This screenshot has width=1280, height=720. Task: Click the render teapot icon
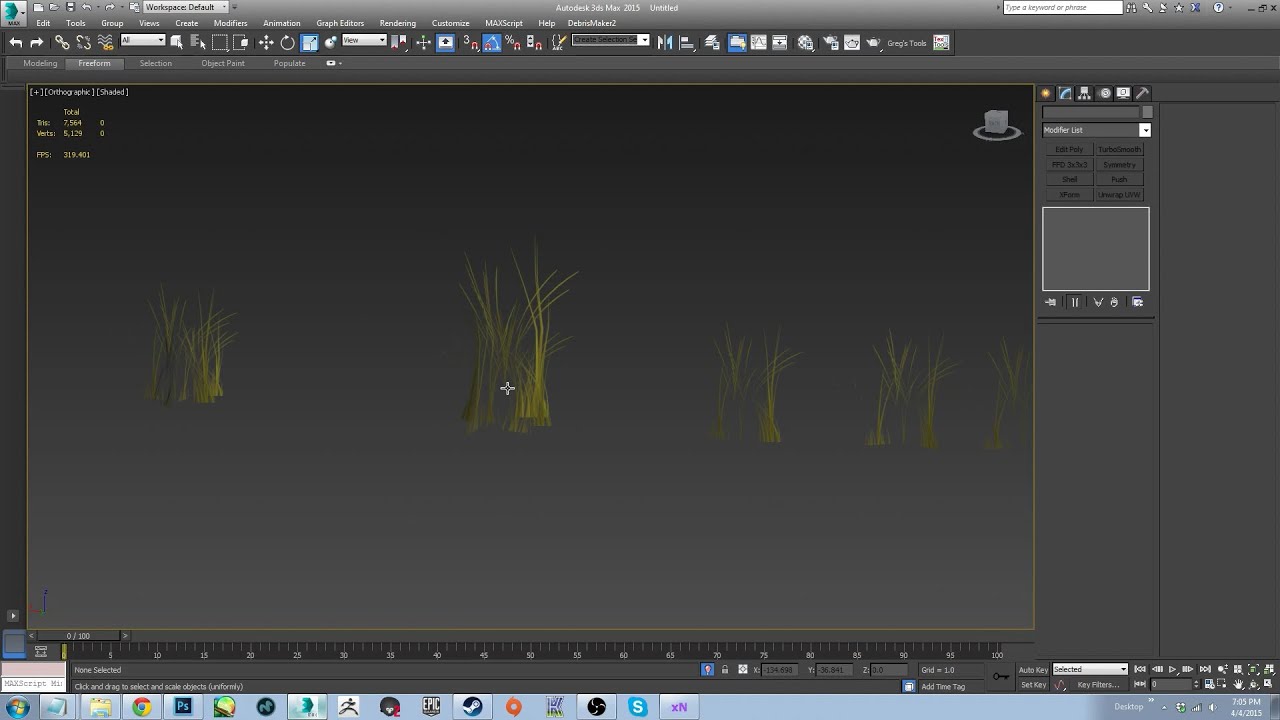pyautogui.click(x=873, y=42)
